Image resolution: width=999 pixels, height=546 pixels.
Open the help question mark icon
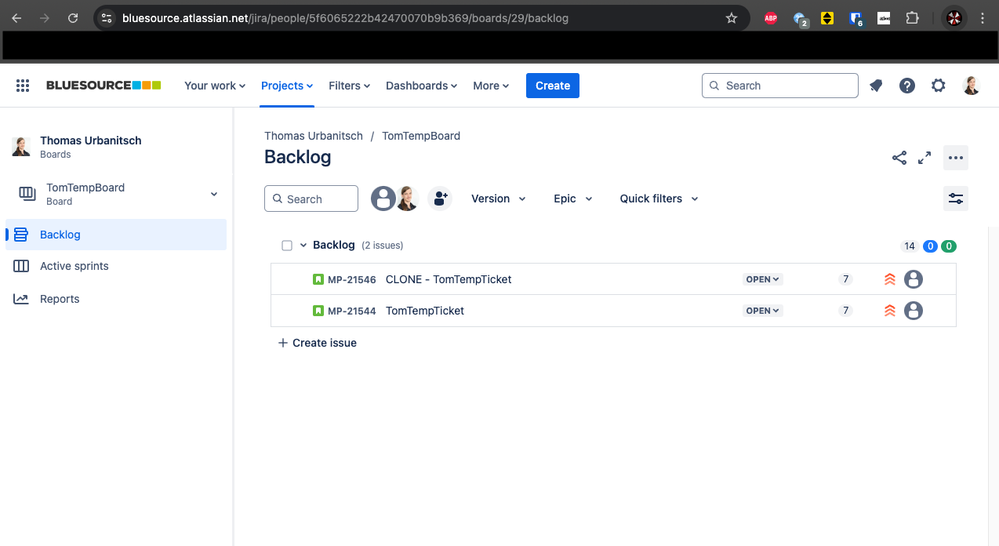[x=907, y=86]
